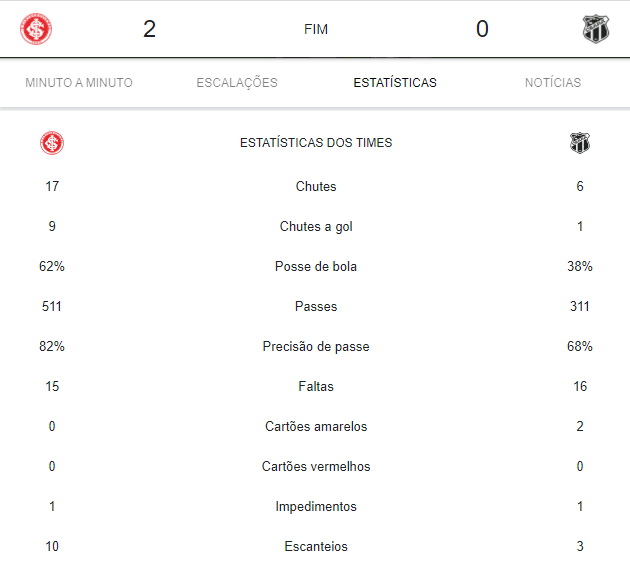The height and width of the screenshot is (573, 630).
Task: Click the Passes stat label
Action: pos(316,307)
